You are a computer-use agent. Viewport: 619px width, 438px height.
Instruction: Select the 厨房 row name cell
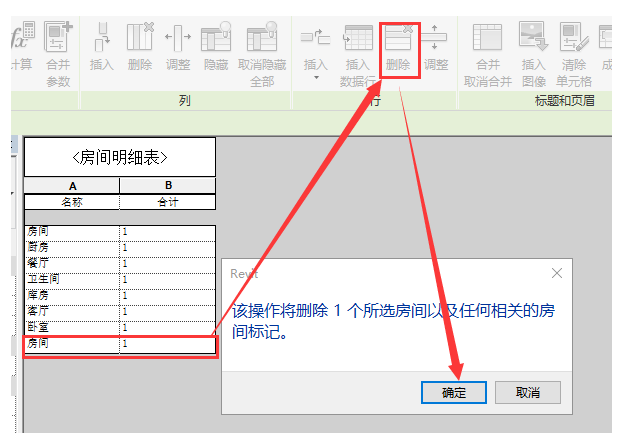tap(72, 247)
